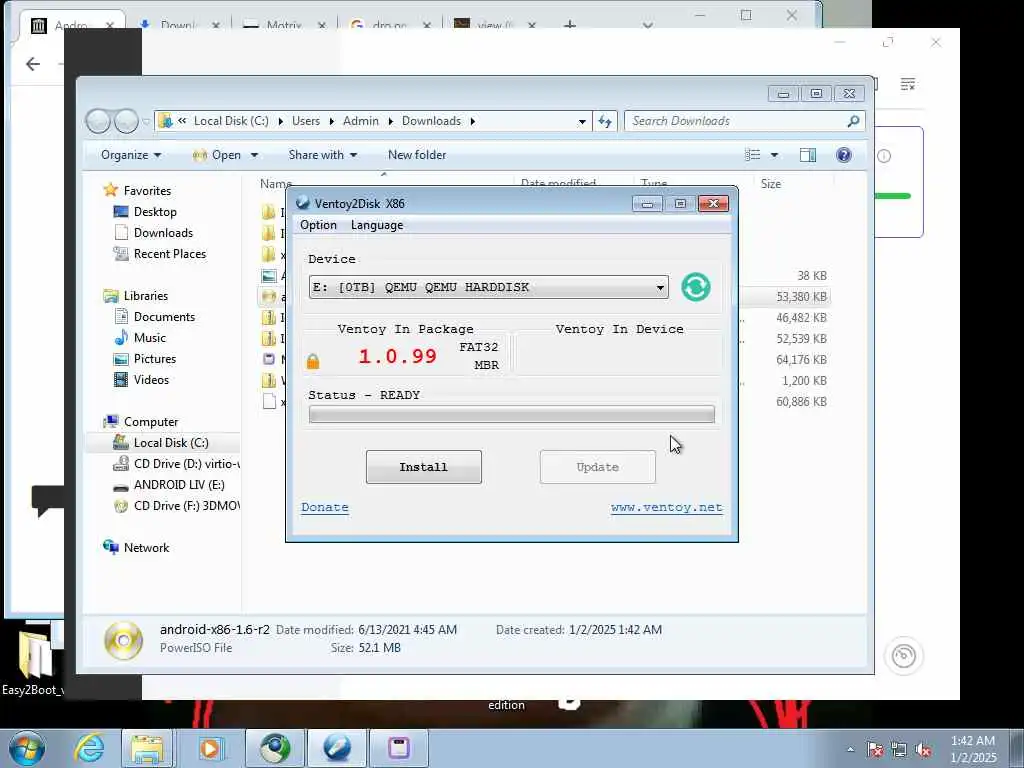Open the Device dropdown in Ventoy2Disk
The width and height of the screenshot is (1024, 768).
point(488,287)
